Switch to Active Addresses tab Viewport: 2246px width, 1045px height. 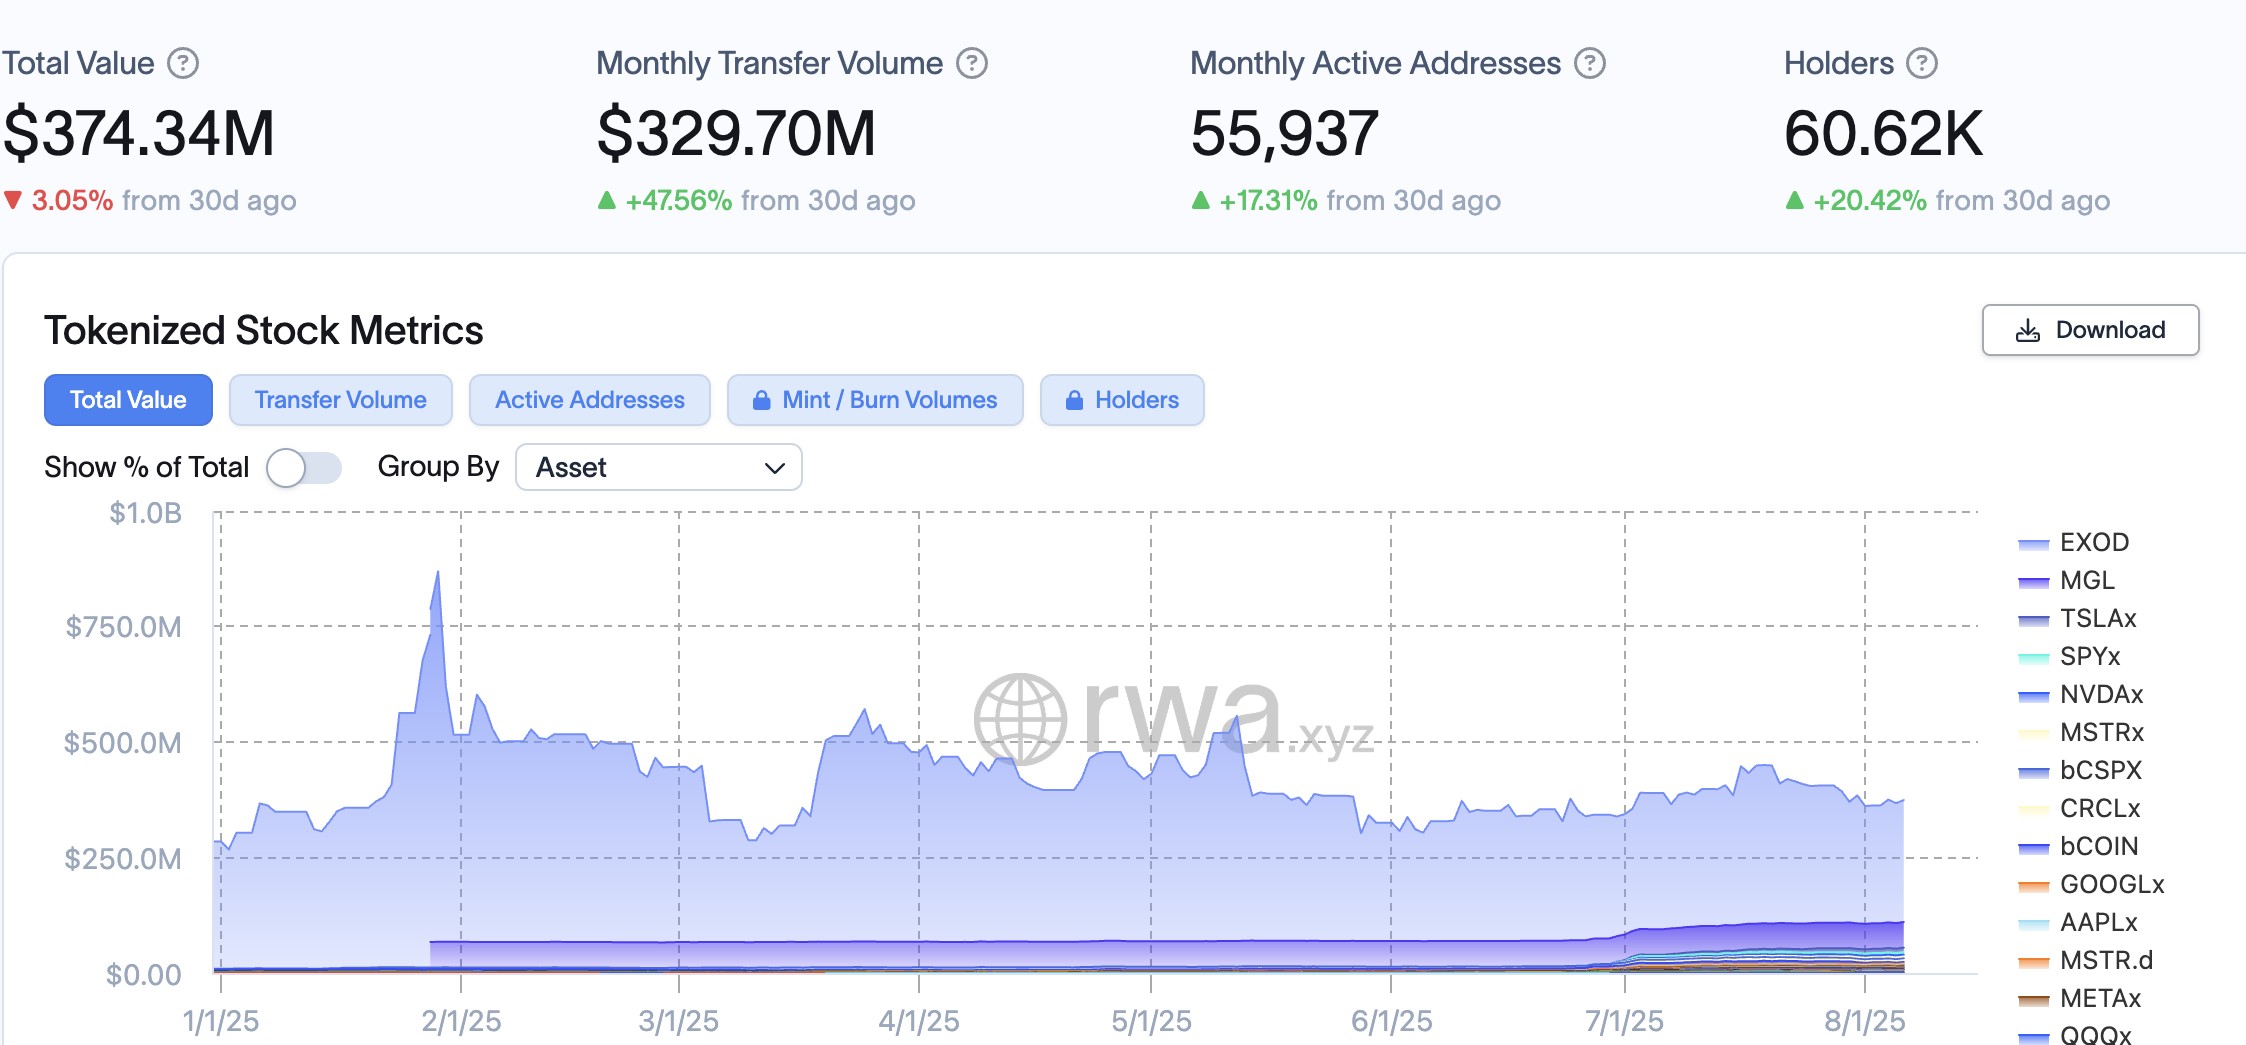pyautogui.click(x=590, y=400)
